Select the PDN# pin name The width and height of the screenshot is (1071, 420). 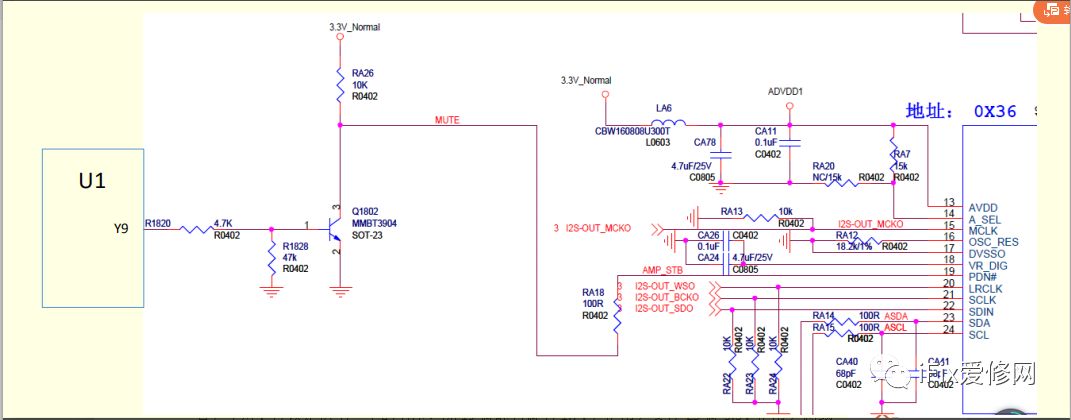(983, 277)
